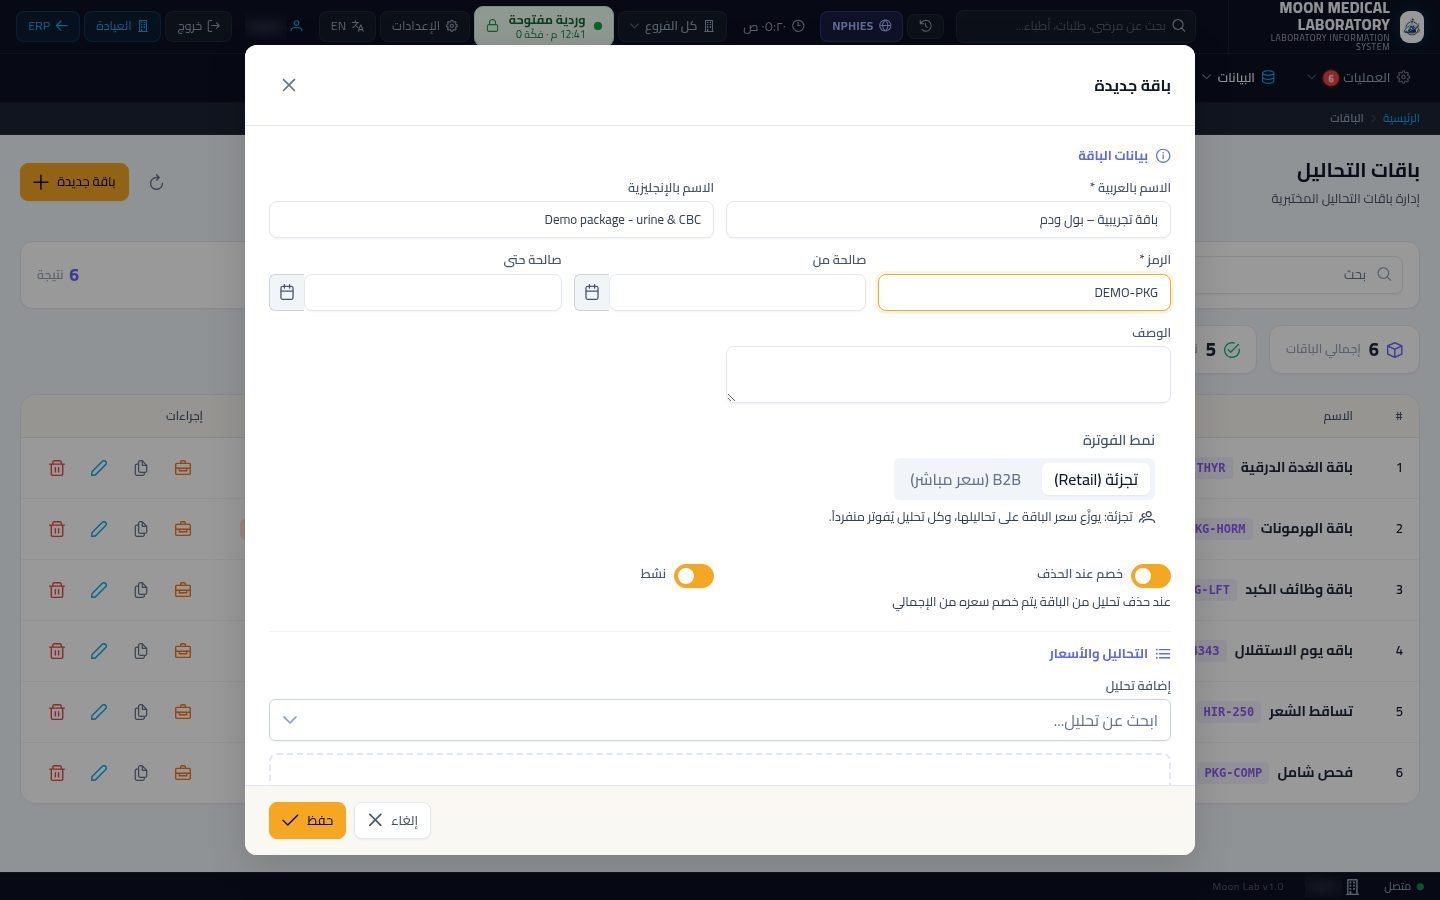Open the NPHIES item in top bar

click(861, 26)
